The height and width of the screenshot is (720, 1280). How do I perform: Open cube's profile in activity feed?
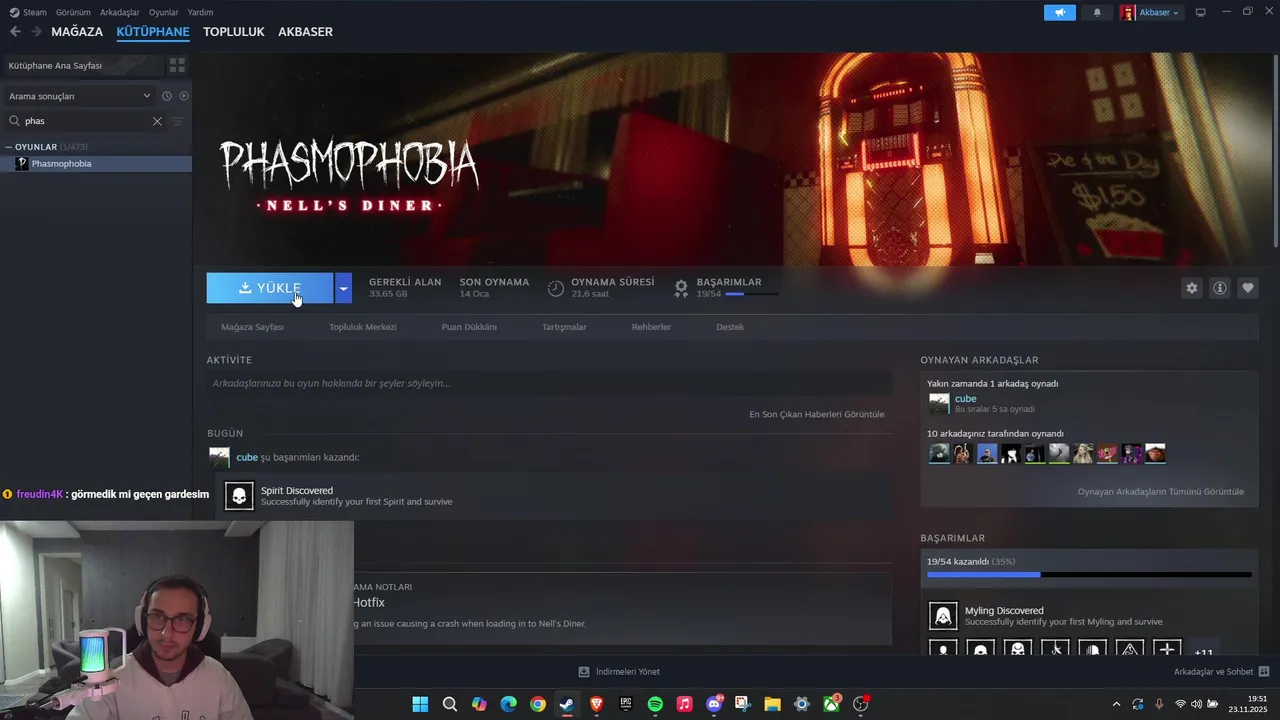(247, 457)
